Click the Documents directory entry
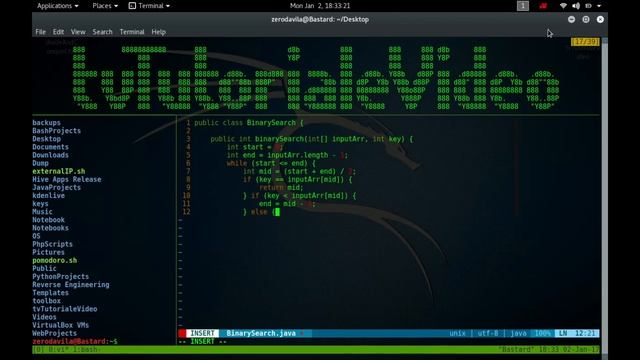Viewport: 640px width, 360px height. point(50,147)
